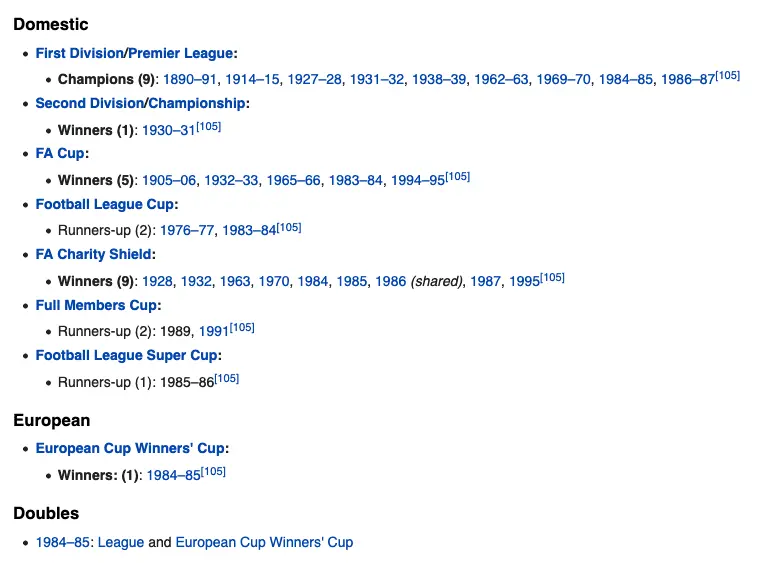Open the 1994–95 FA Cup season link

point(417,180)
